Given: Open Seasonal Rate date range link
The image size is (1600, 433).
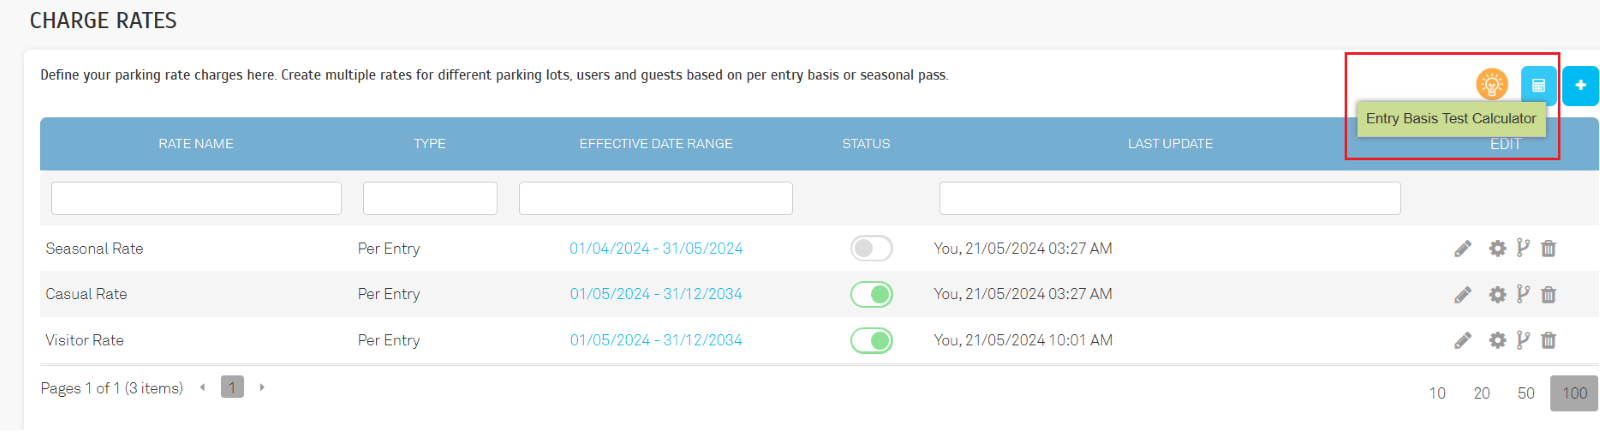Looking at the screenshot, I should [x=656, y=249].
